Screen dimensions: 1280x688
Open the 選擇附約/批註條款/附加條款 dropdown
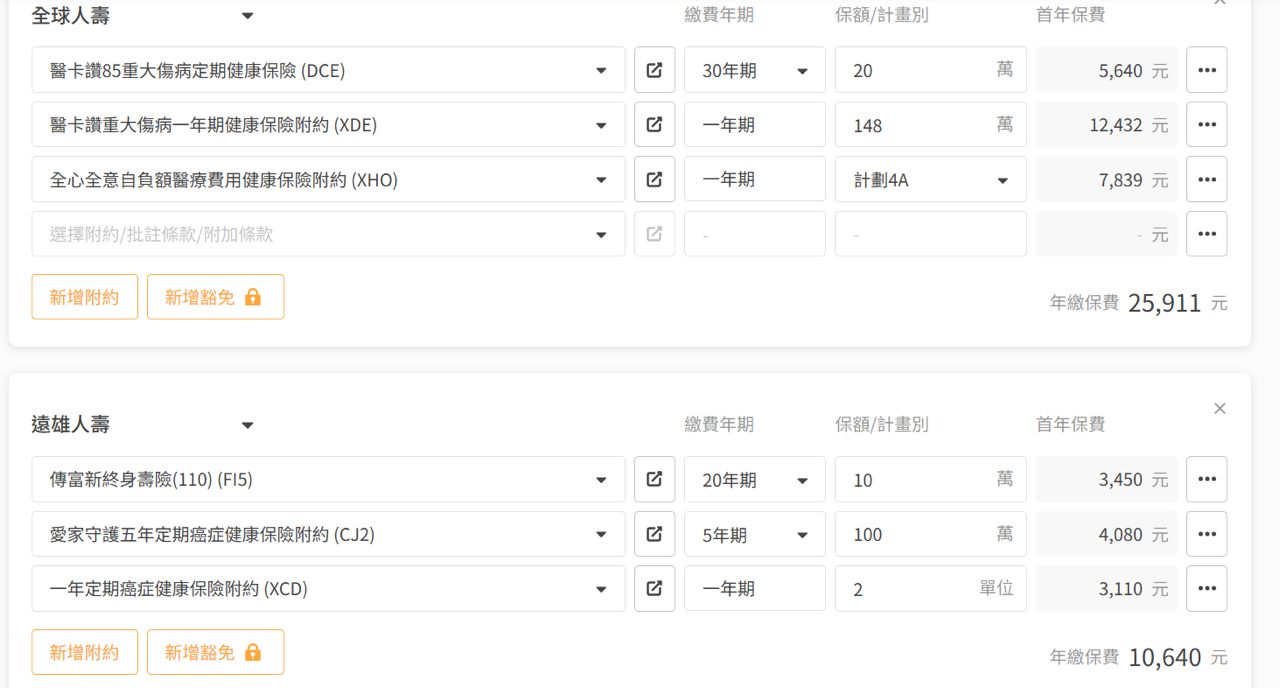[x=328, y=234]
